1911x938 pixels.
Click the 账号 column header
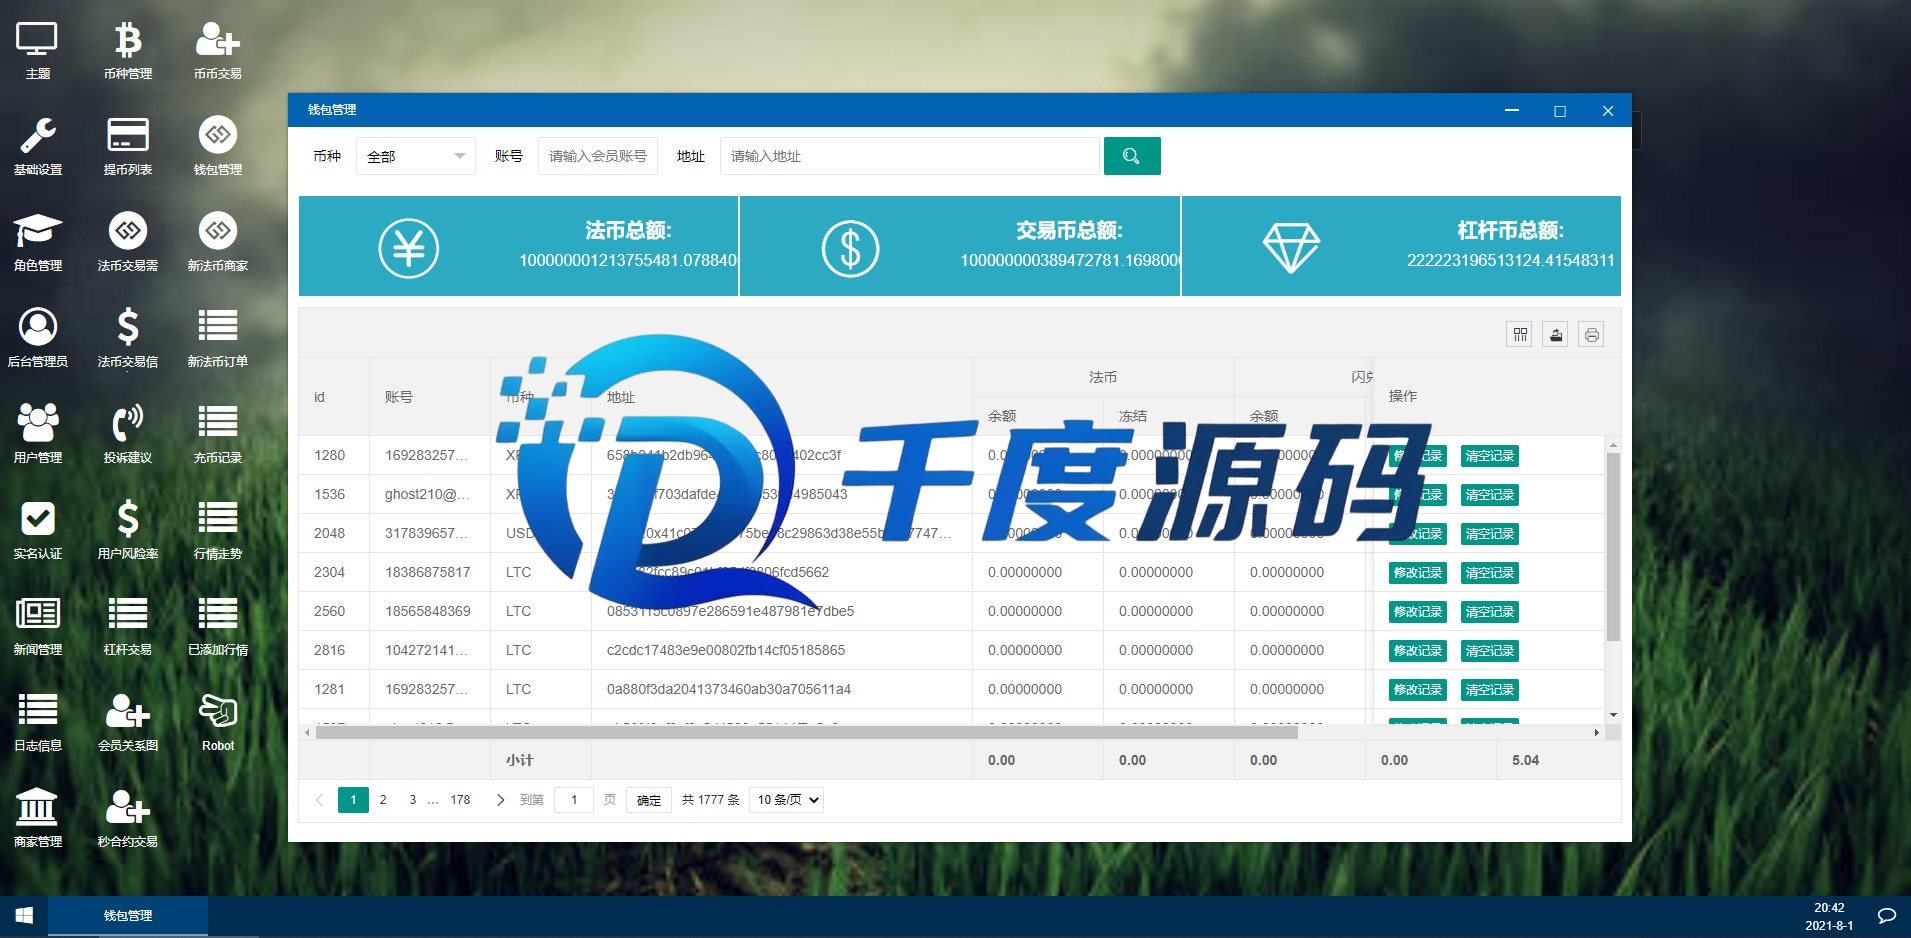[x=430, y=397]
